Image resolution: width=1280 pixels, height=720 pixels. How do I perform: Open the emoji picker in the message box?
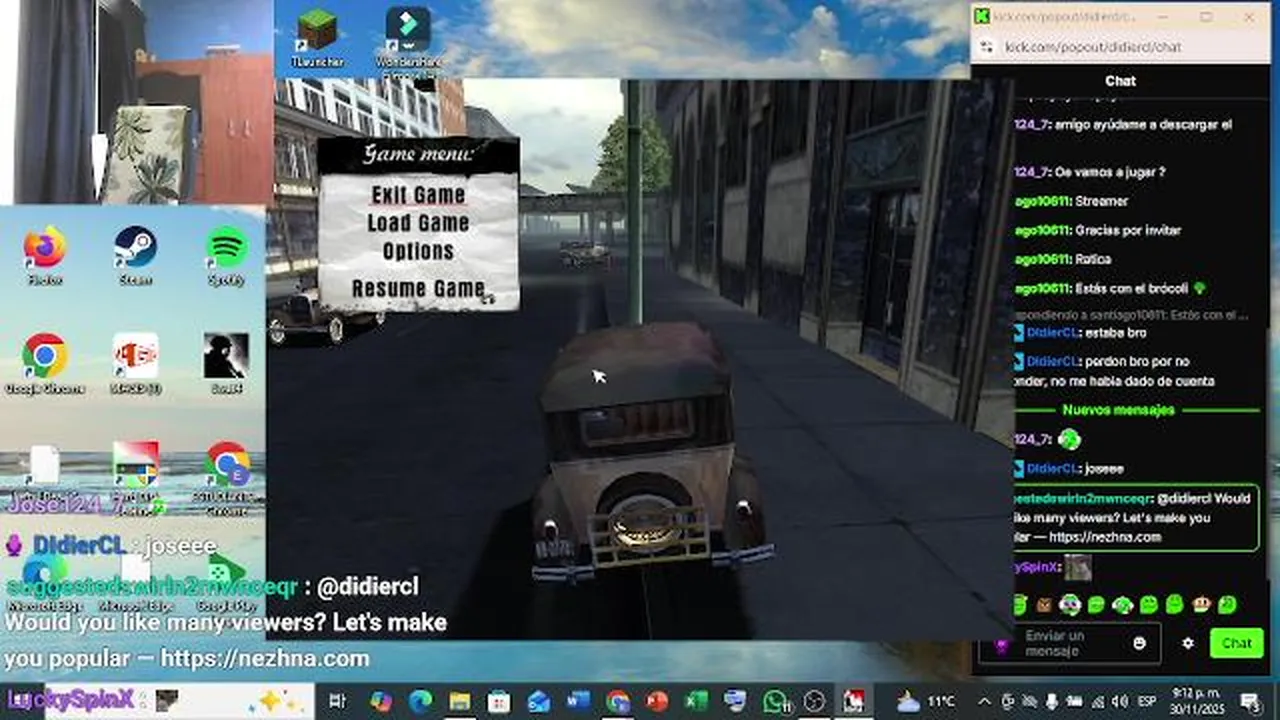point(1139,643)
